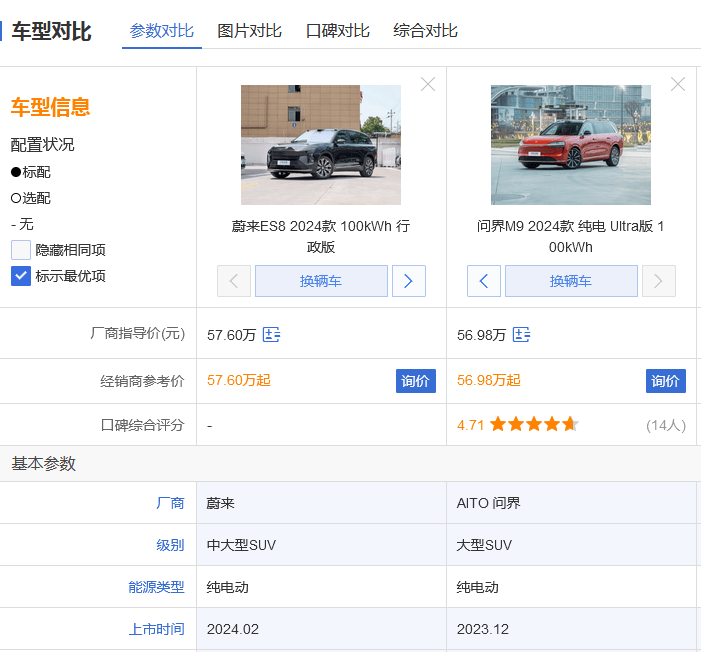Click the right arrow beside 问界M9 换辆车
The height and width of the screenshot is (652, 701).
(x=659, y=281)
